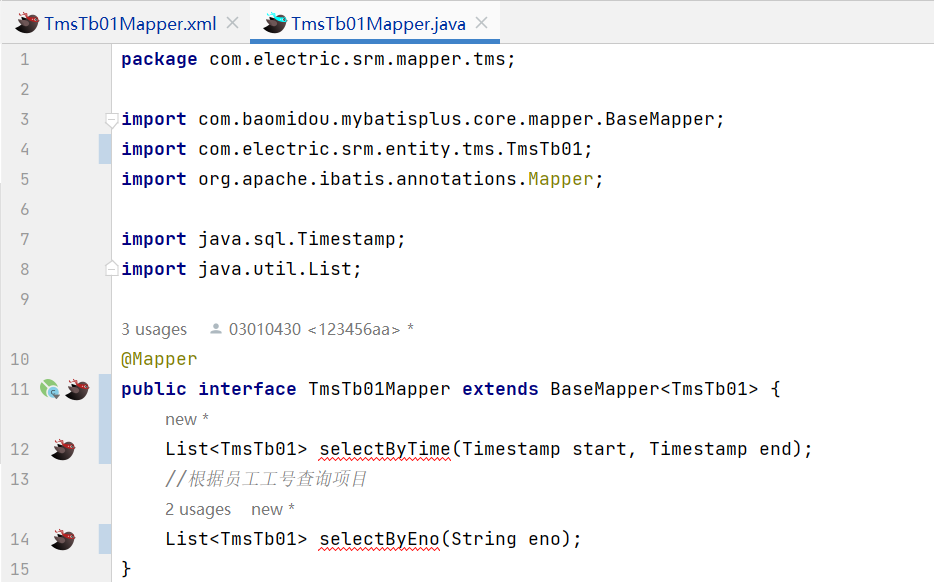Collapse the TmsTb01Mapper interface body
934x582 pixels.
111,389
